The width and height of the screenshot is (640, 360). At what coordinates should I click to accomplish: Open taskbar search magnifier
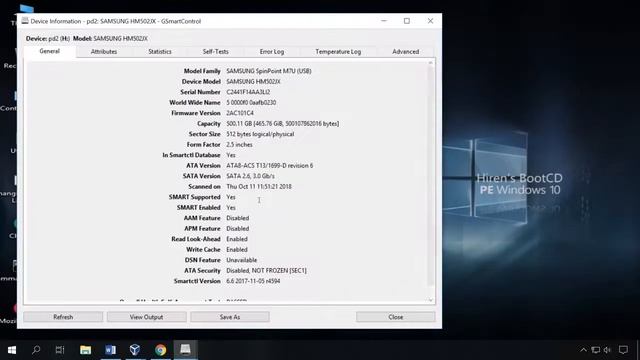pyautogui.click(x=36, y=350)
